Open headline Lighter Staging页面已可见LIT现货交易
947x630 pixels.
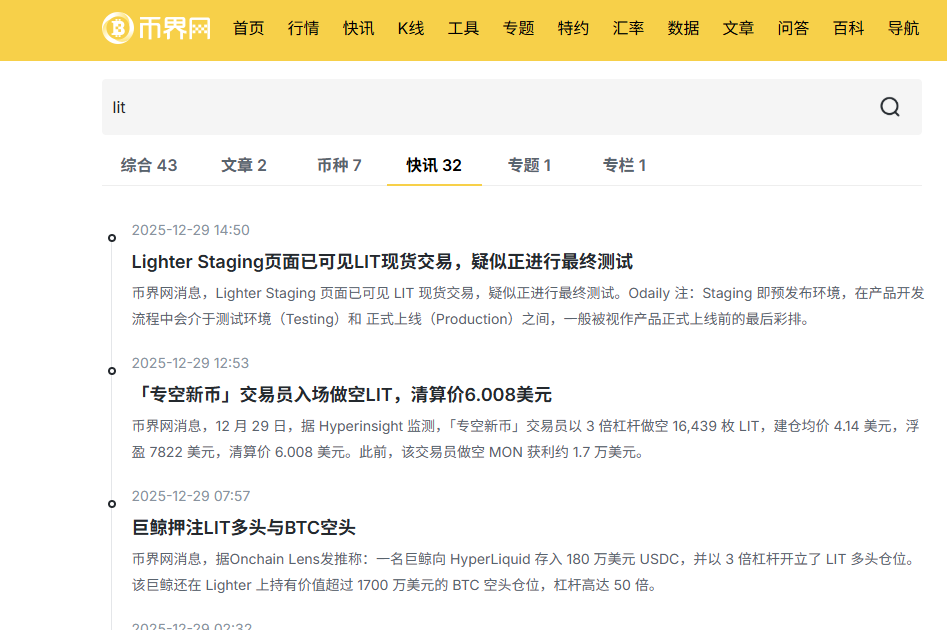(382, 262)
